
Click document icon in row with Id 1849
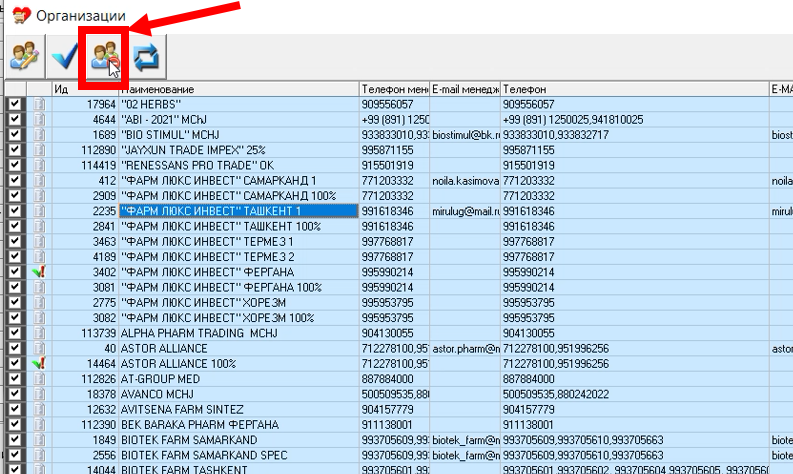[39, 440]
